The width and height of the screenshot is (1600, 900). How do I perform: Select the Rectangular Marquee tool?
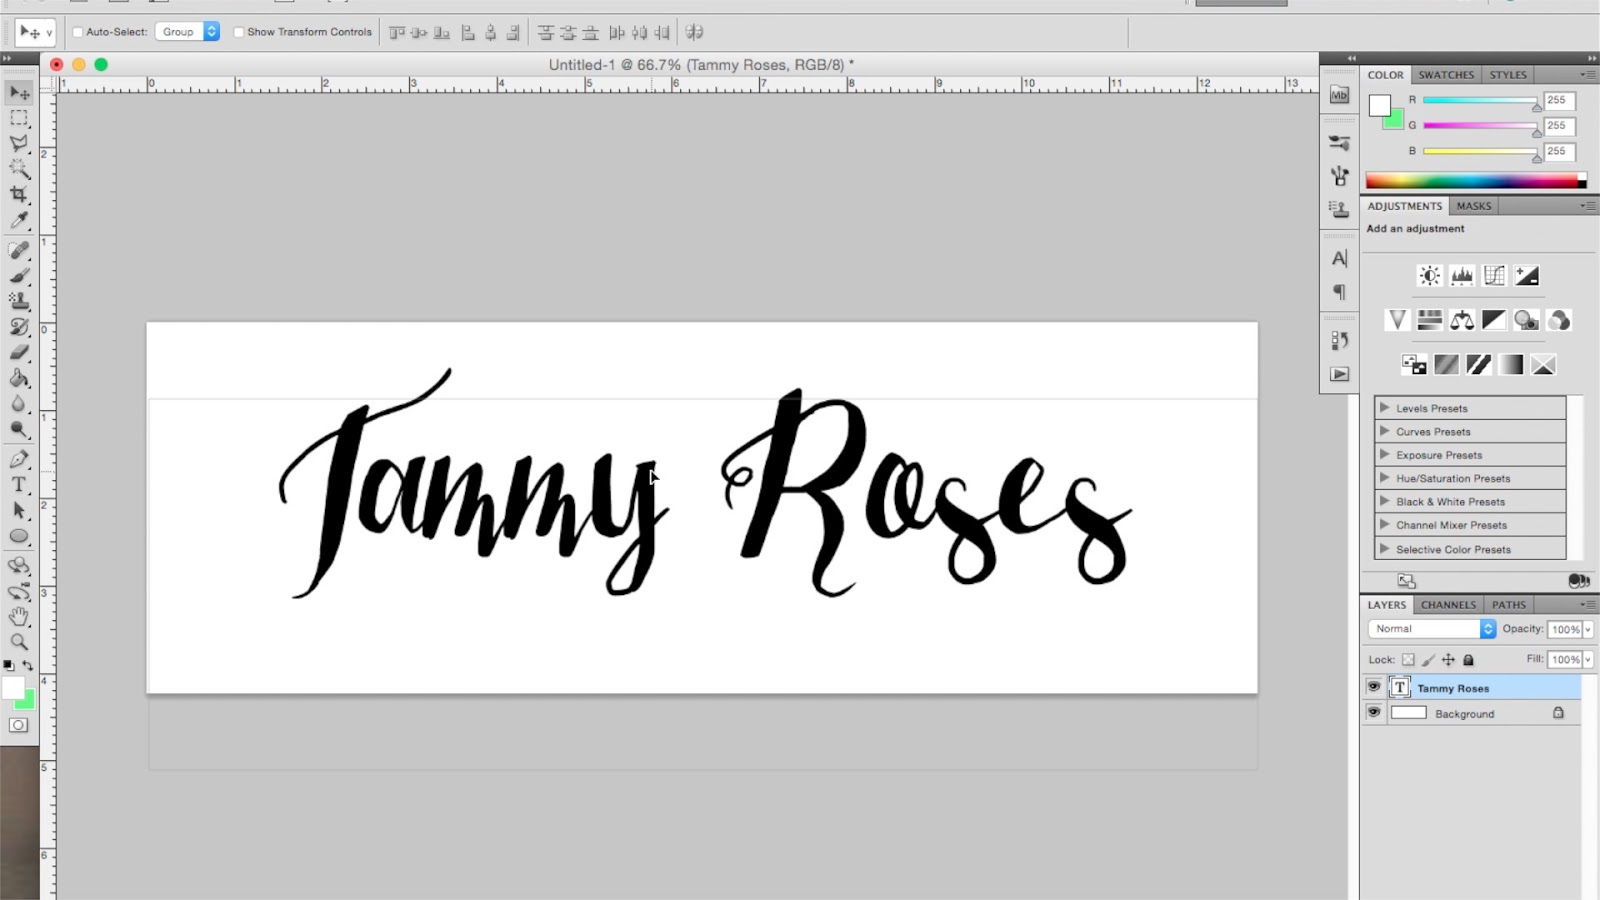tap(19, 118)
